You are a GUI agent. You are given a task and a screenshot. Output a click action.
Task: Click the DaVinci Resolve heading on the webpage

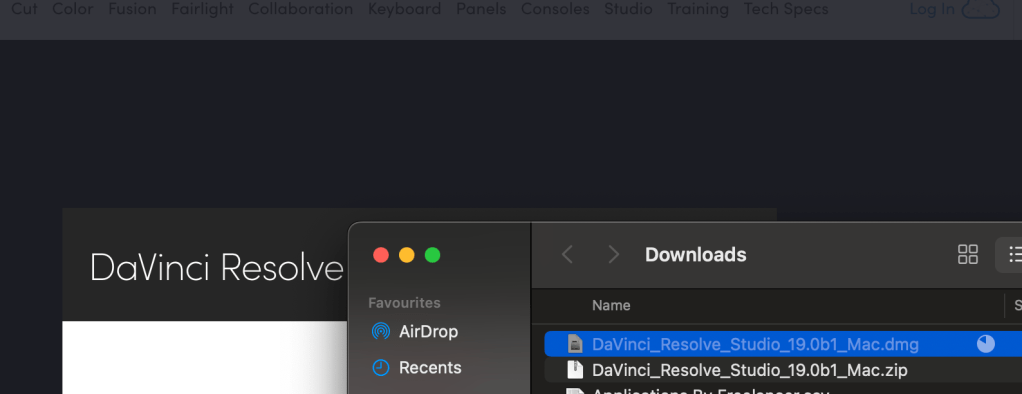[216, 267]
